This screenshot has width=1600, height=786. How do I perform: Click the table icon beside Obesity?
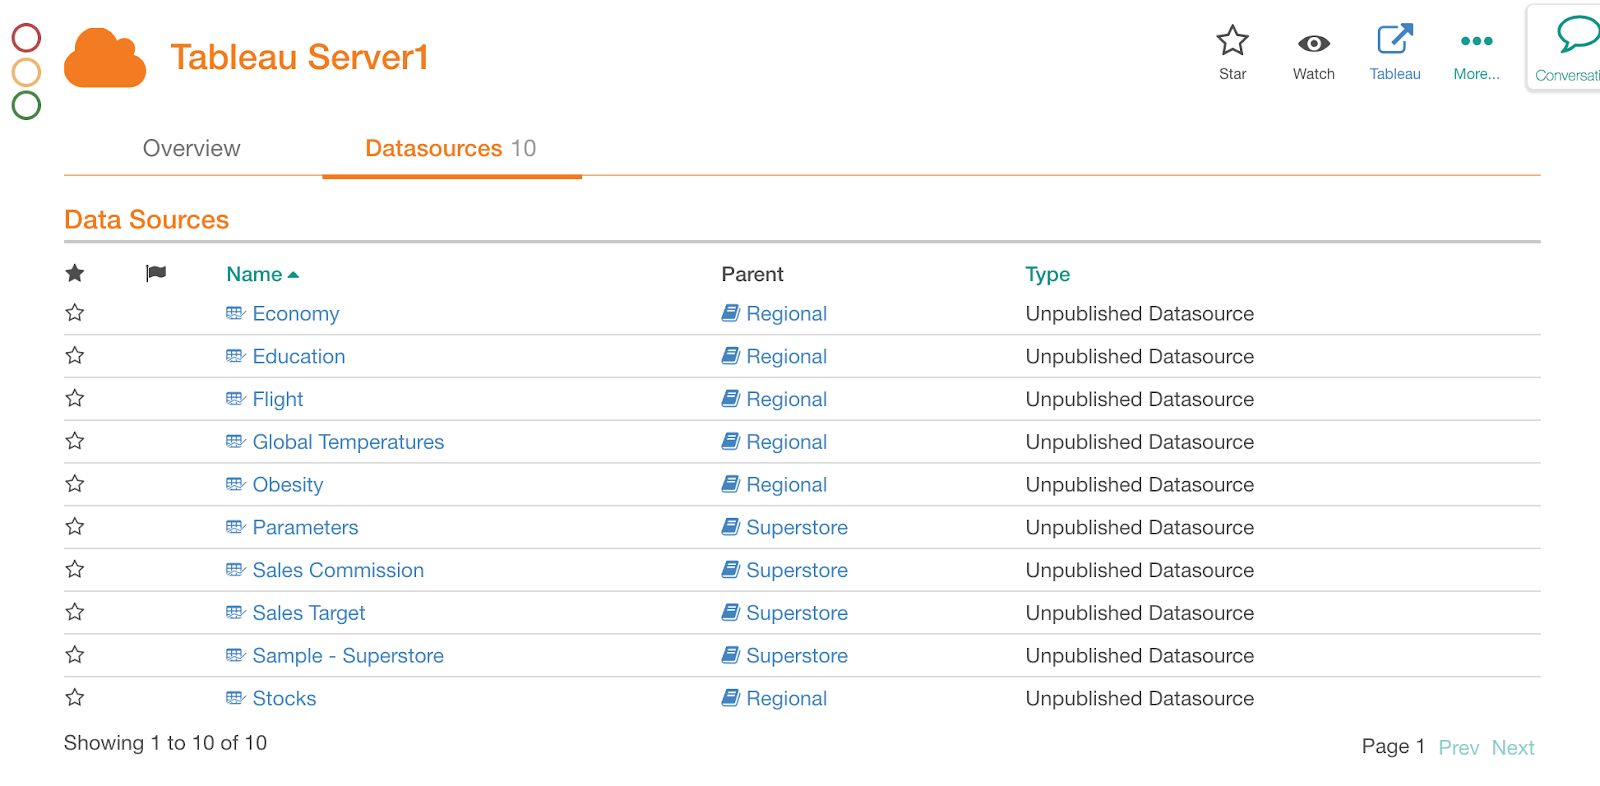point(236,484)
